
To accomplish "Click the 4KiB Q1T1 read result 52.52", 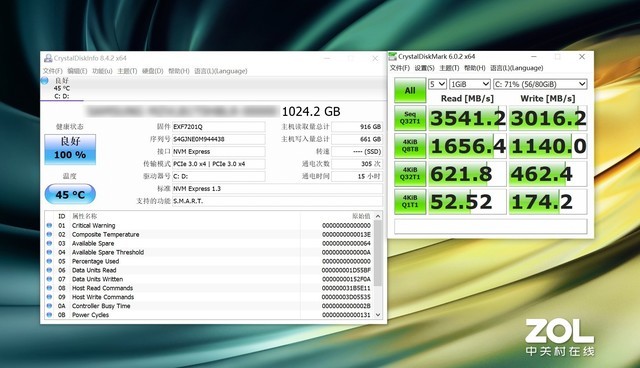I will click(467, 202).
